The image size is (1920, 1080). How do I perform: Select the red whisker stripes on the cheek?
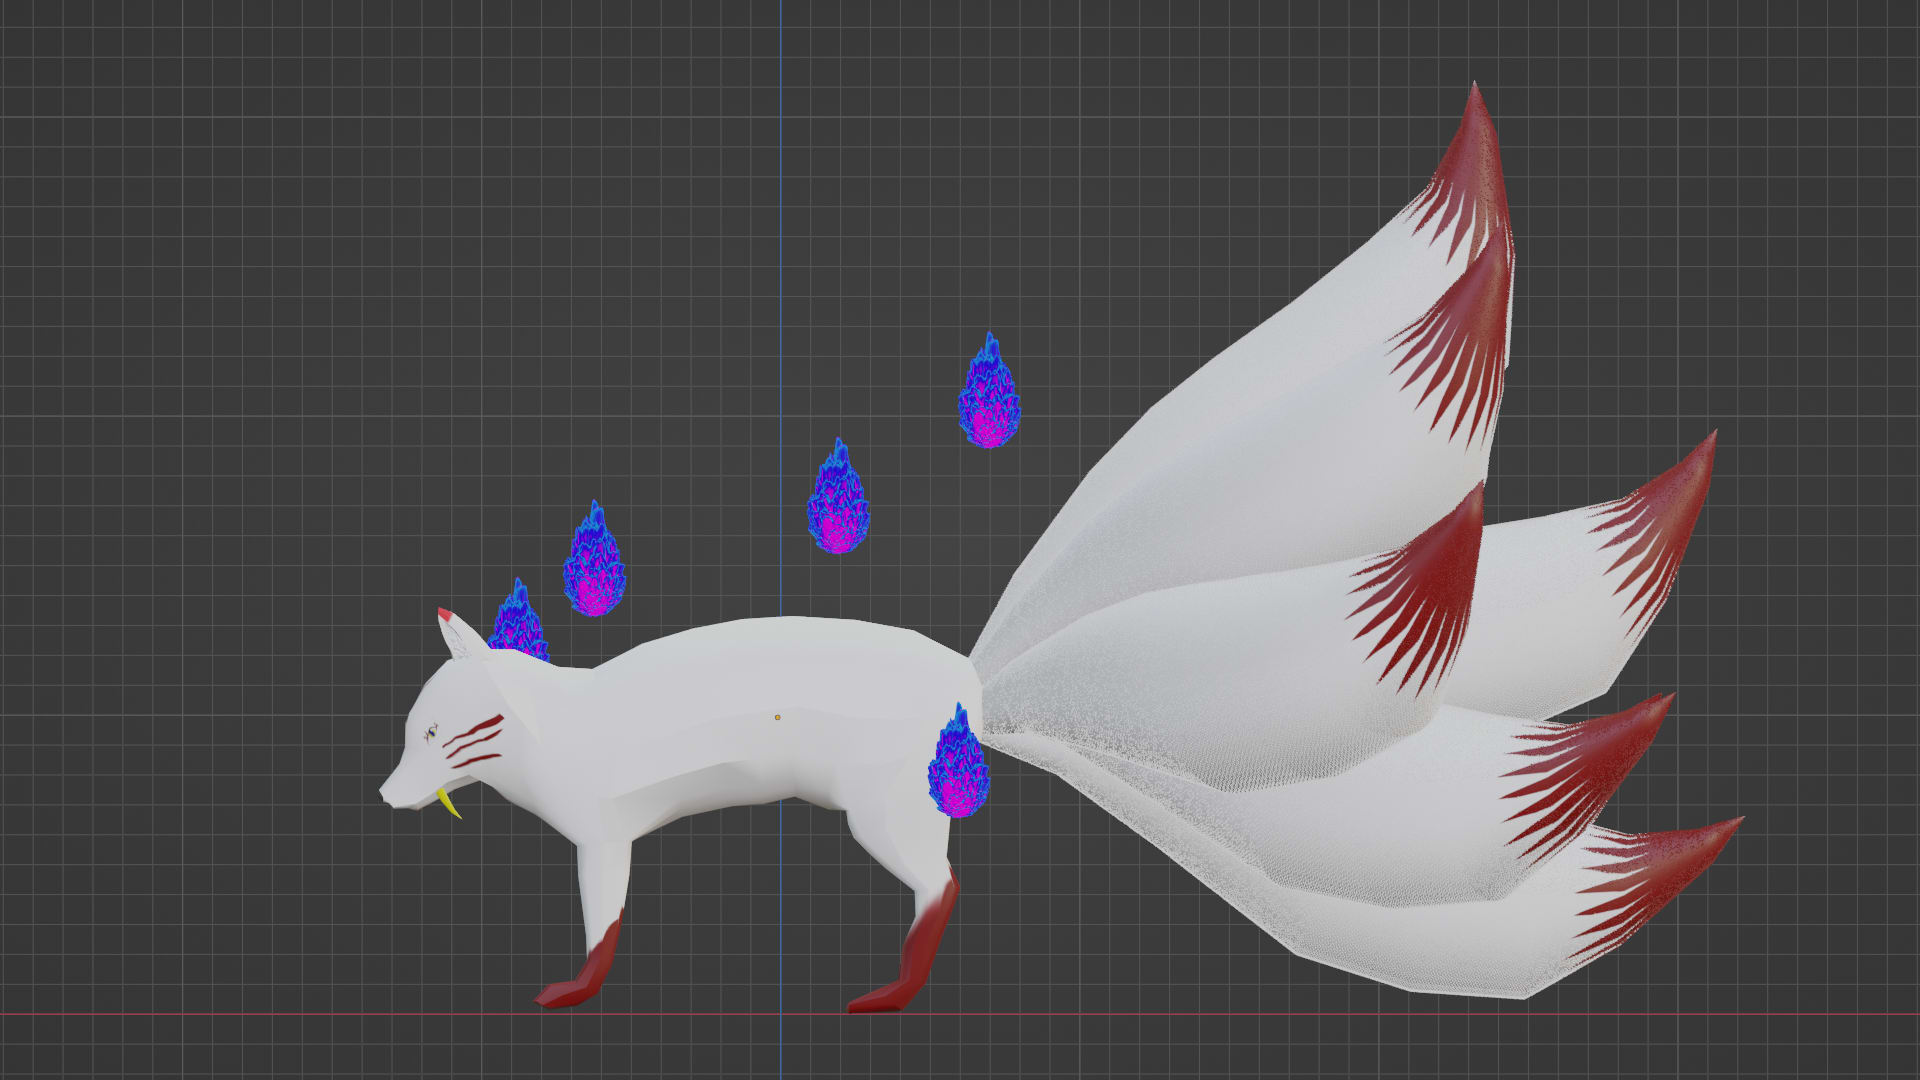tap(474, 741)
